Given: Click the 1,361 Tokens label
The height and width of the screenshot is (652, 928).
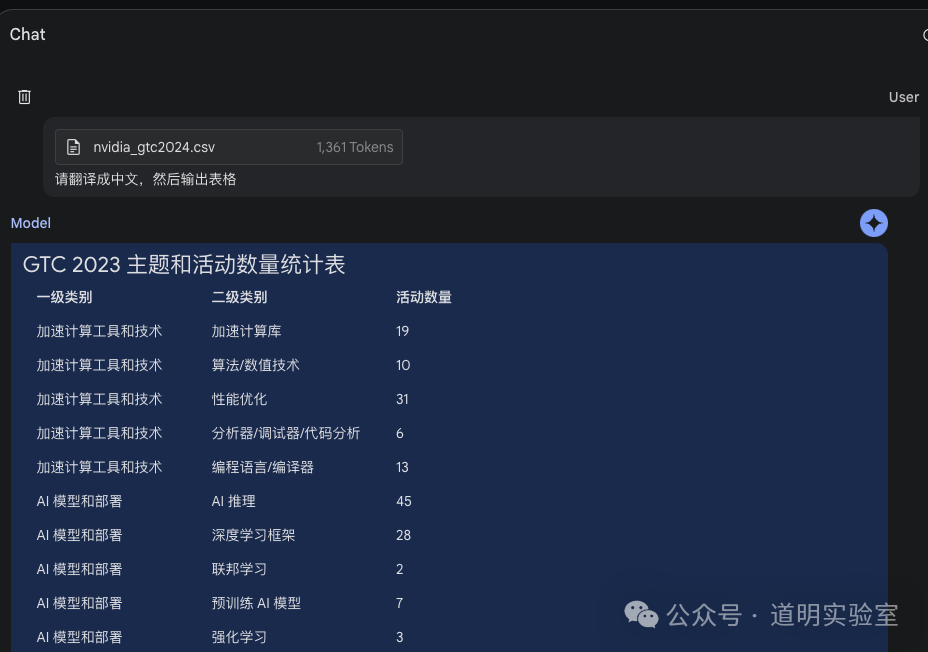Looking at the screenshot, I should pos(355,146).
